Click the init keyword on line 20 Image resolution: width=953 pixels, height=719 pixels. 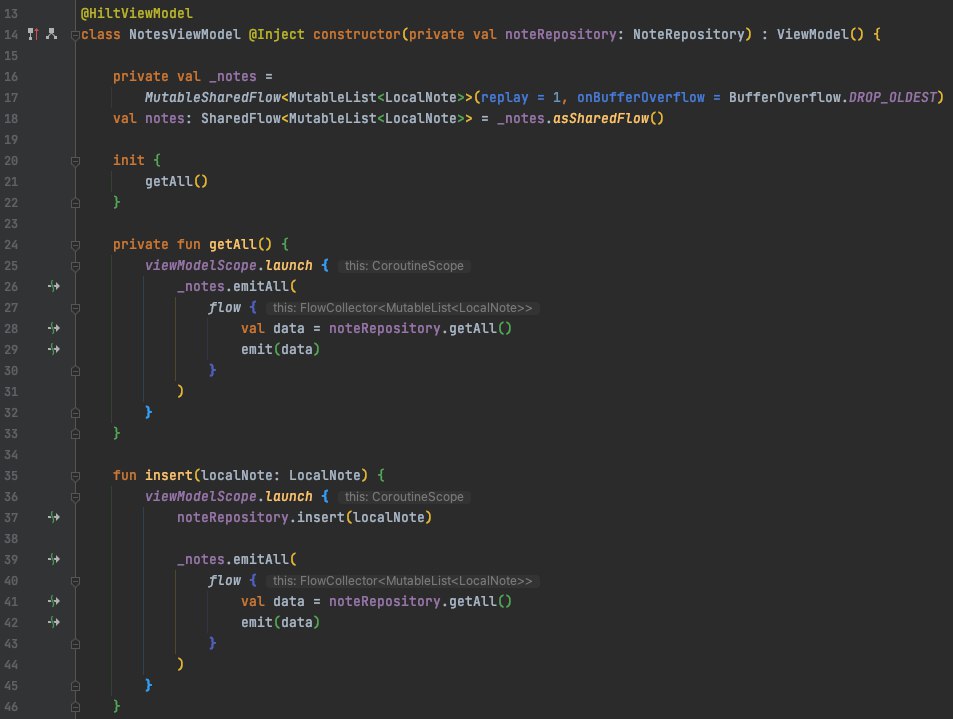tap(129, 160)
